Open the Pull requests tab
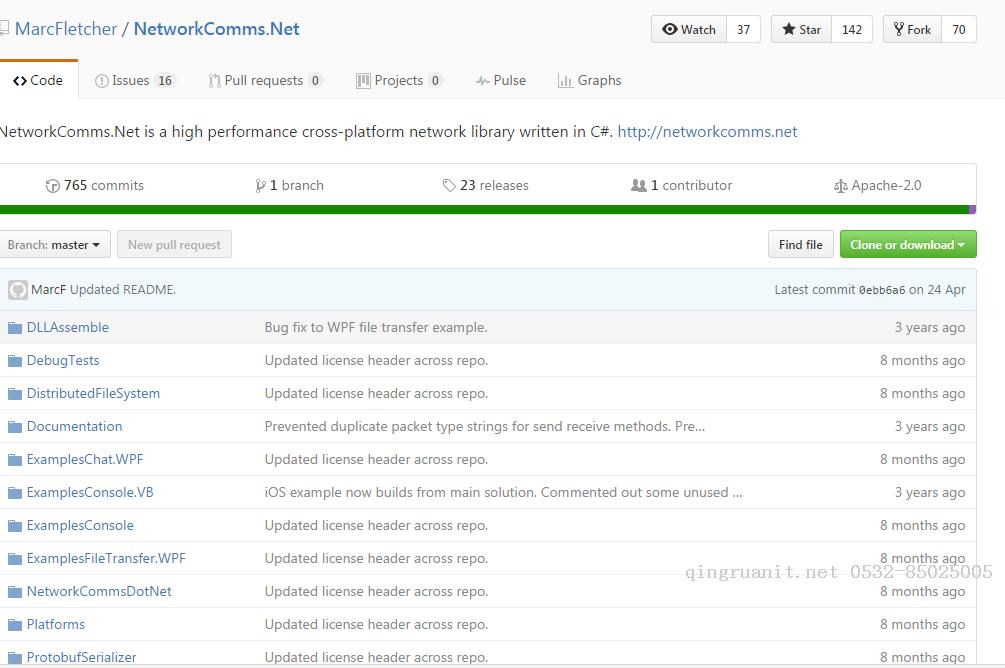1005x668 pixels. (x=265, y=80)
